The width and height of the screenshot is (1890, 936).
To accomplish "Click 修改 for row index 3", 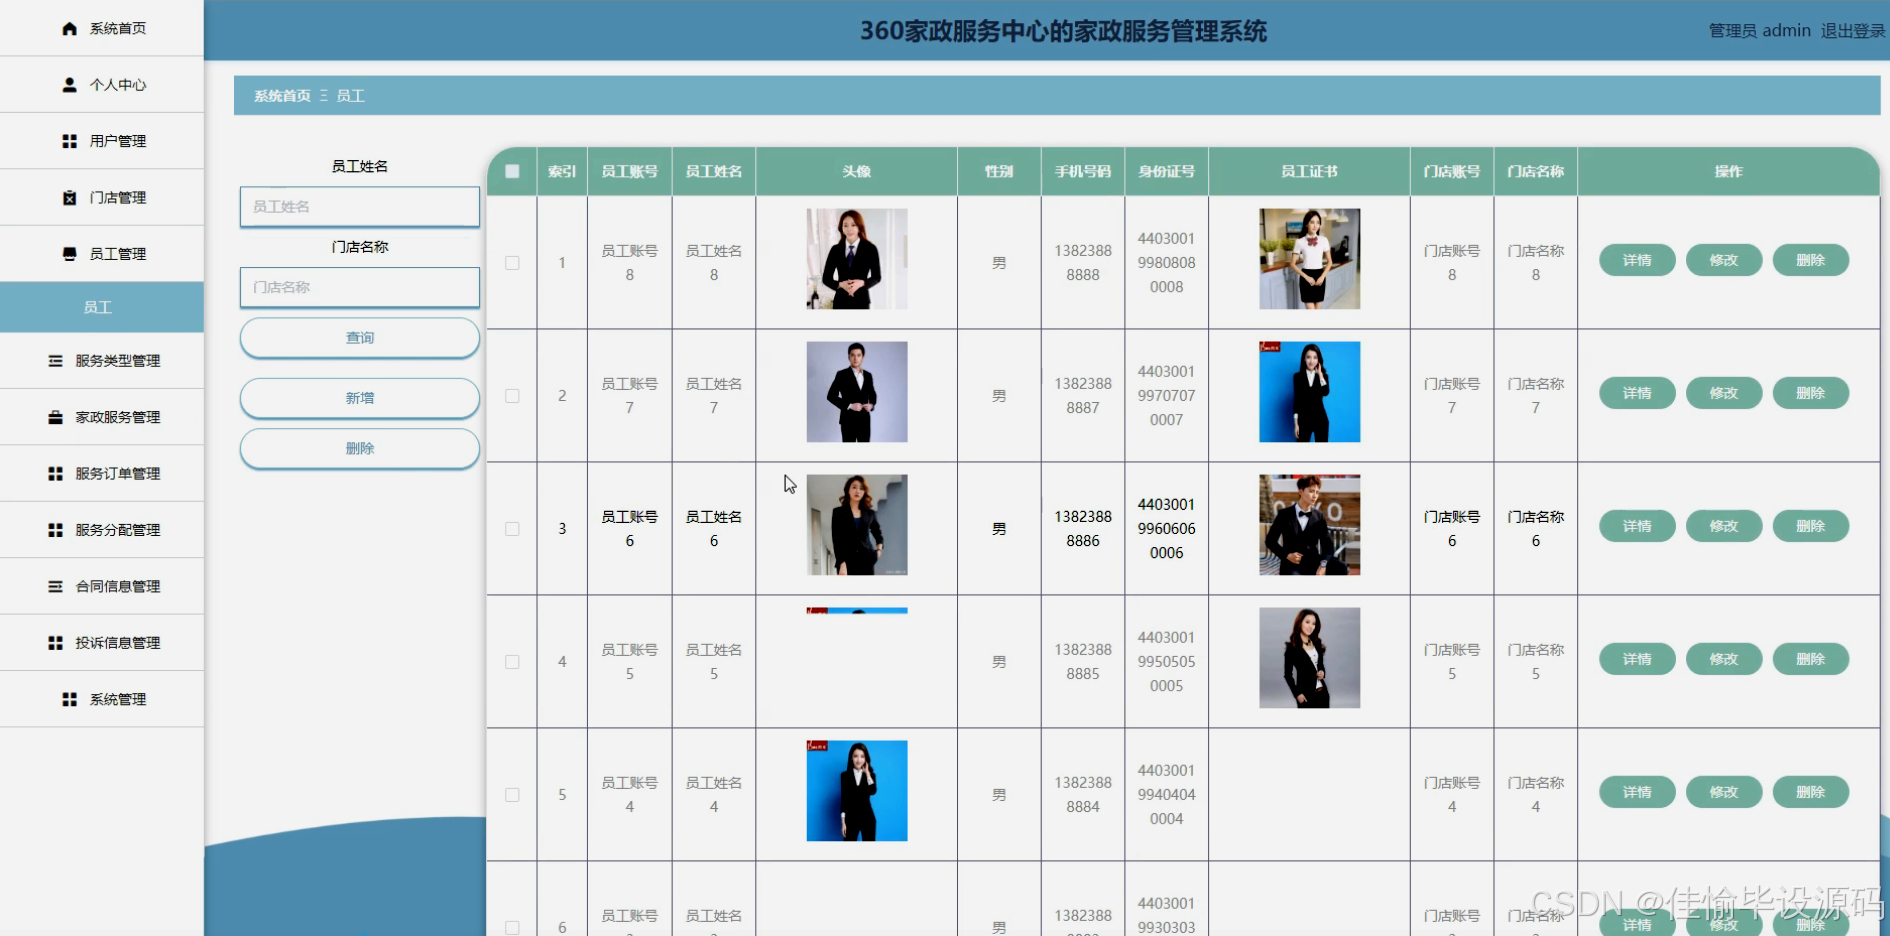I will [x=1724, y=526].
